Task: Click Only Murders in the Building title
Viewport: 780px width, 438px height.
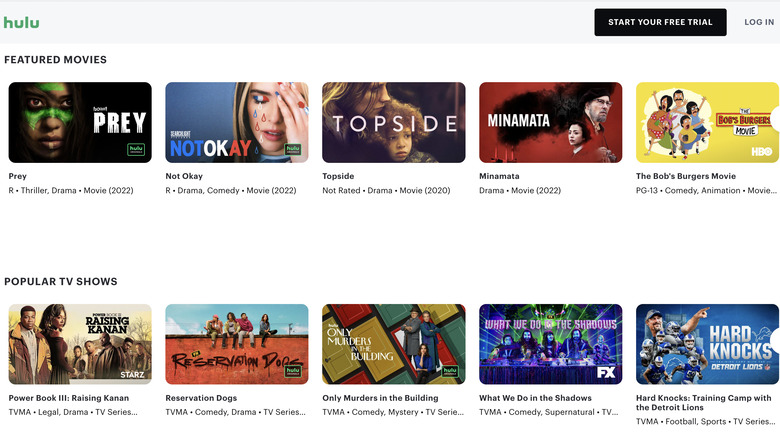Action: click(380, 398)
